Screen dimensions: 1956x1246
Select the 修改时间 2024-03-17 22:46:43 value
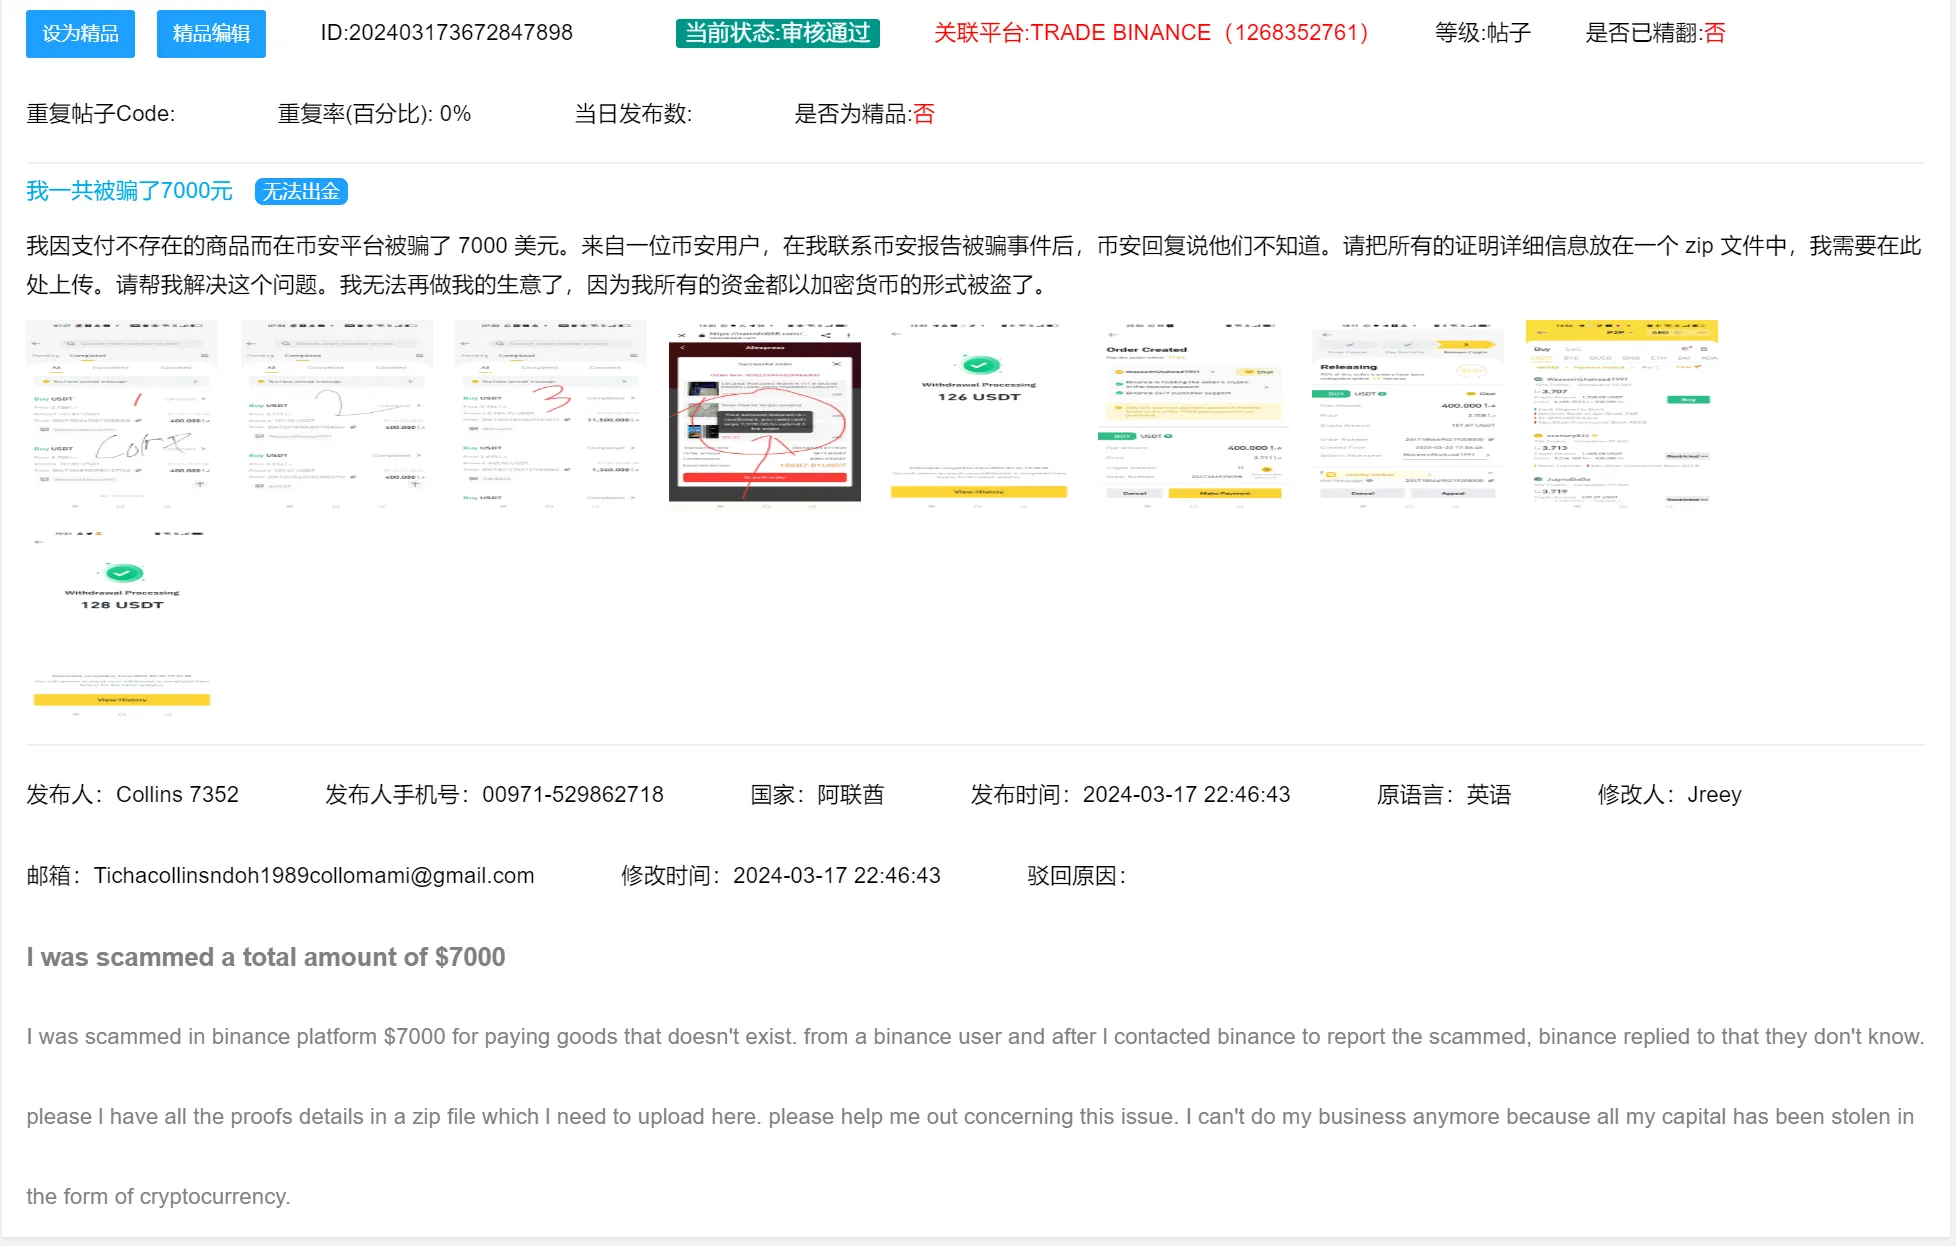click(x=837, y=876)
